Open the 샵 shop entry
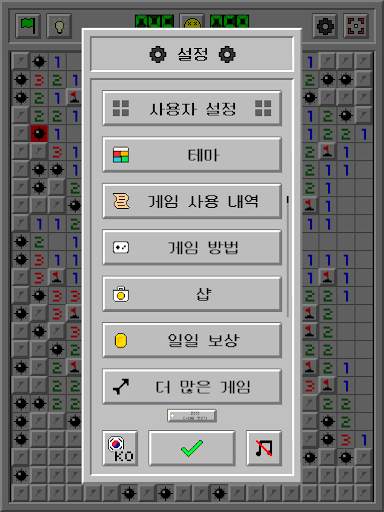This screenshot has width=384, height=512. pos(192,294)
